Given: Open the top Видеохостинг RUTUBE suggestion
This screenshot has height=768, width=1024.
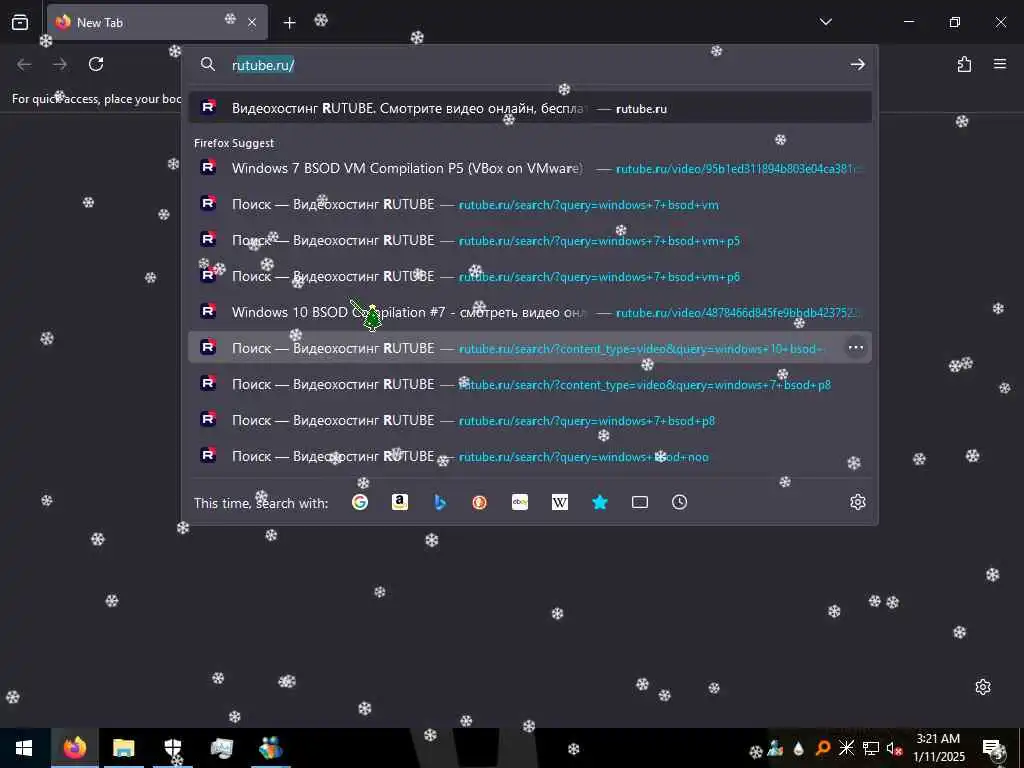Looking at the screenshot, I should pyautogui.click(x=530, y=108).
